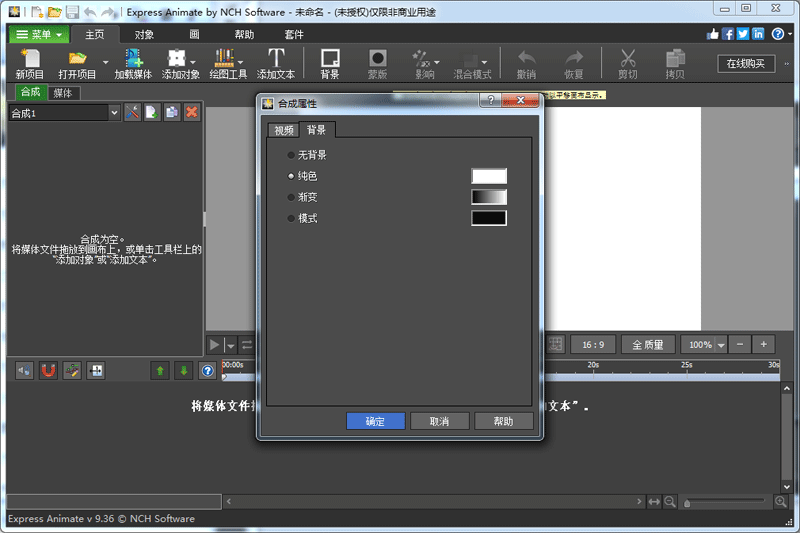The height and width of the screenshot is (533, 800).
Task: Click the grid overlay icon near 16:9
Action: point(556,344)
